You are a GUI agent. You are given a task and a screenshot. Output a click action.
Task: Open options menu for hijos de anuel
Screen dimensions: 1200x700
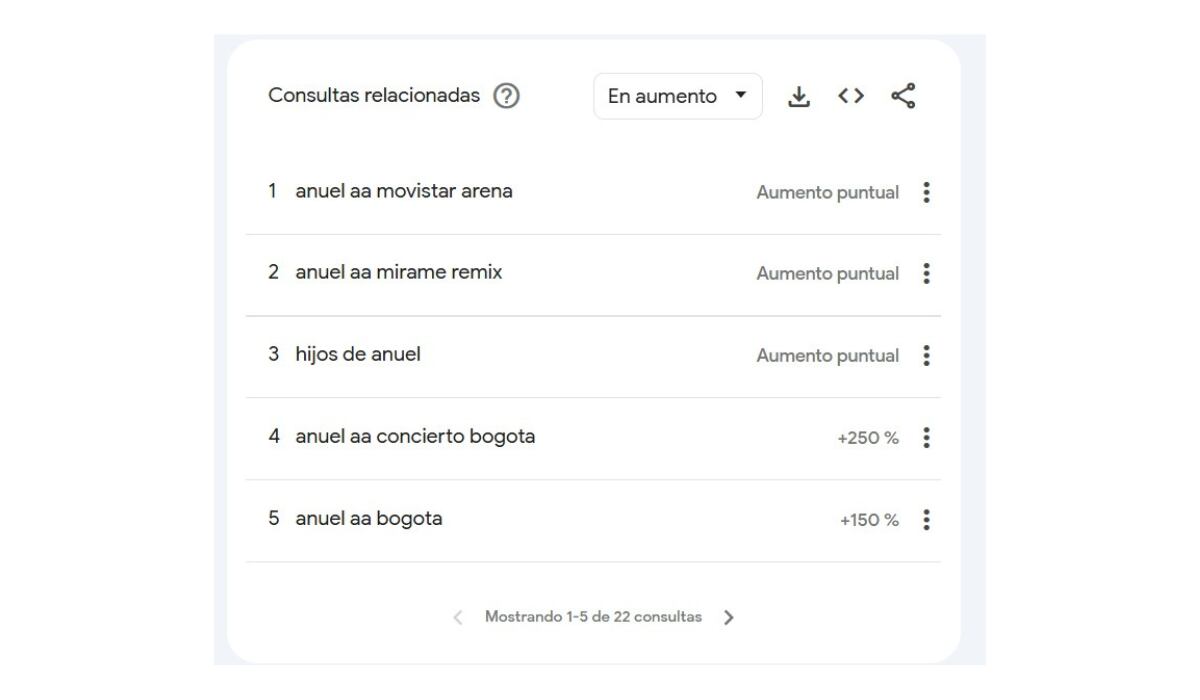coord(926,355)
